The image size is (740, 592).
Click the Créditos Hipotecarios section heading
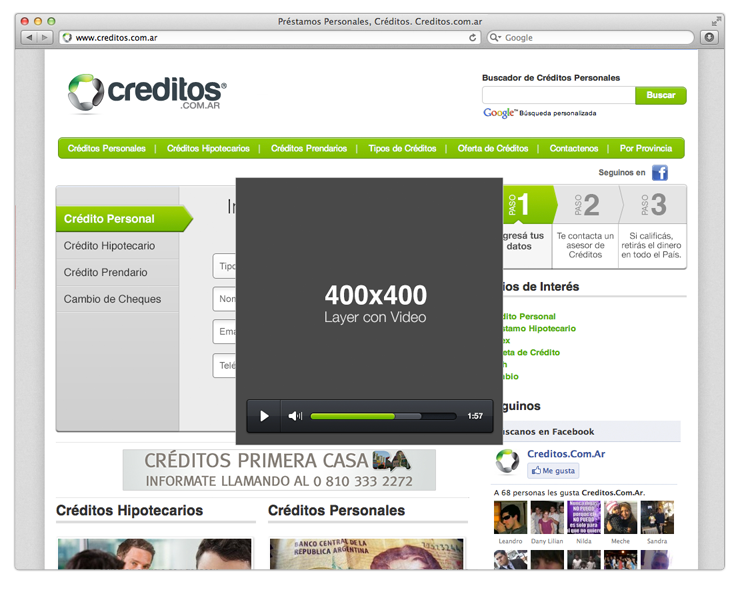click(x=129, y=510)
